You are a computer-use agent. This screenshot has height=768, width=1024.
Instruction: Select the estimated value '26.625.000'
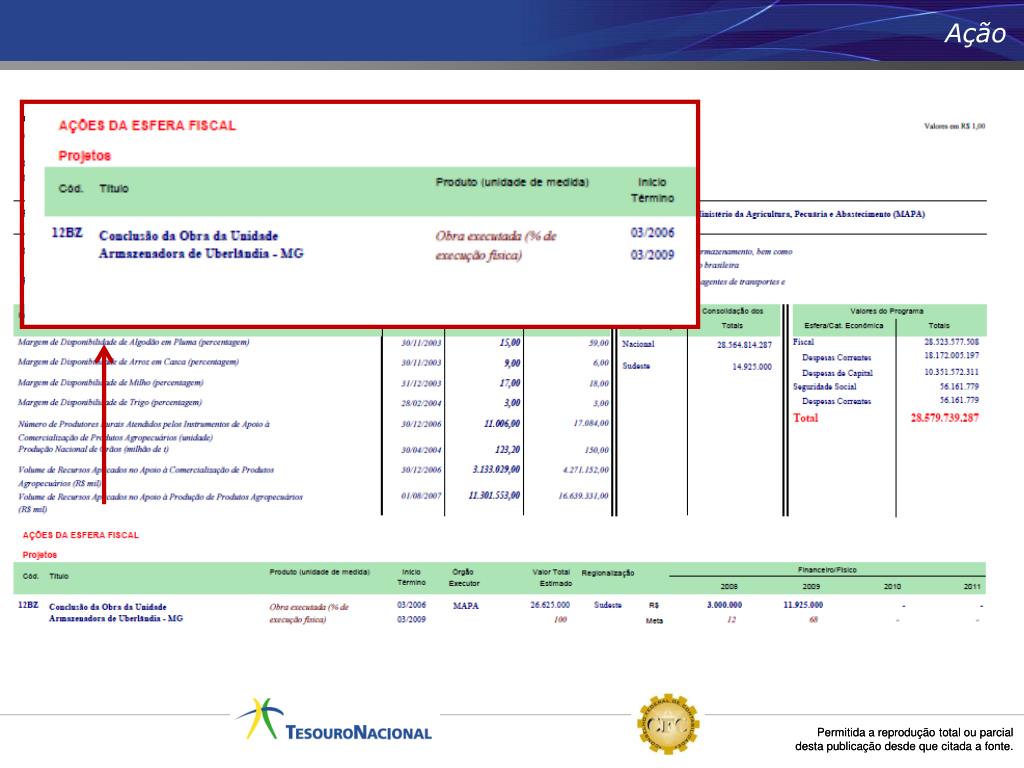[x=550, y=605]
